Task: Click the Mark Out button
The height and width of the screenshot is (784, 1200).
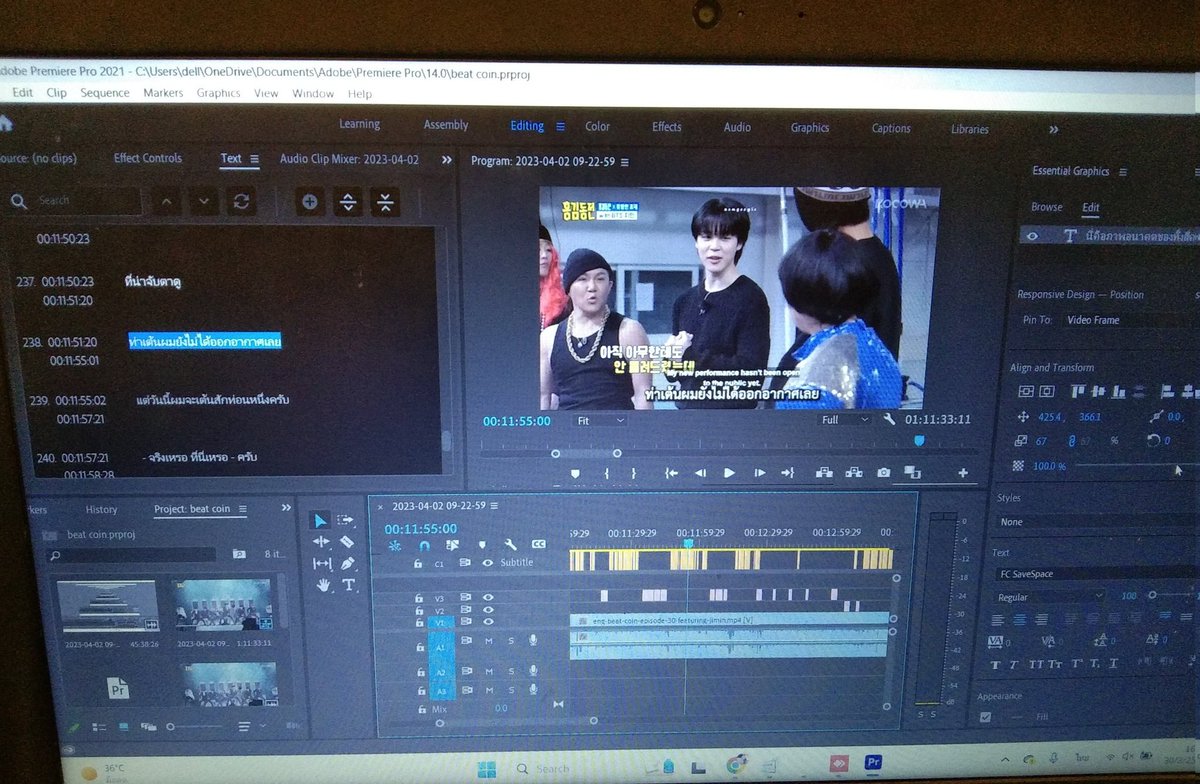Action: pyautogui.click(x=633, y=473)
